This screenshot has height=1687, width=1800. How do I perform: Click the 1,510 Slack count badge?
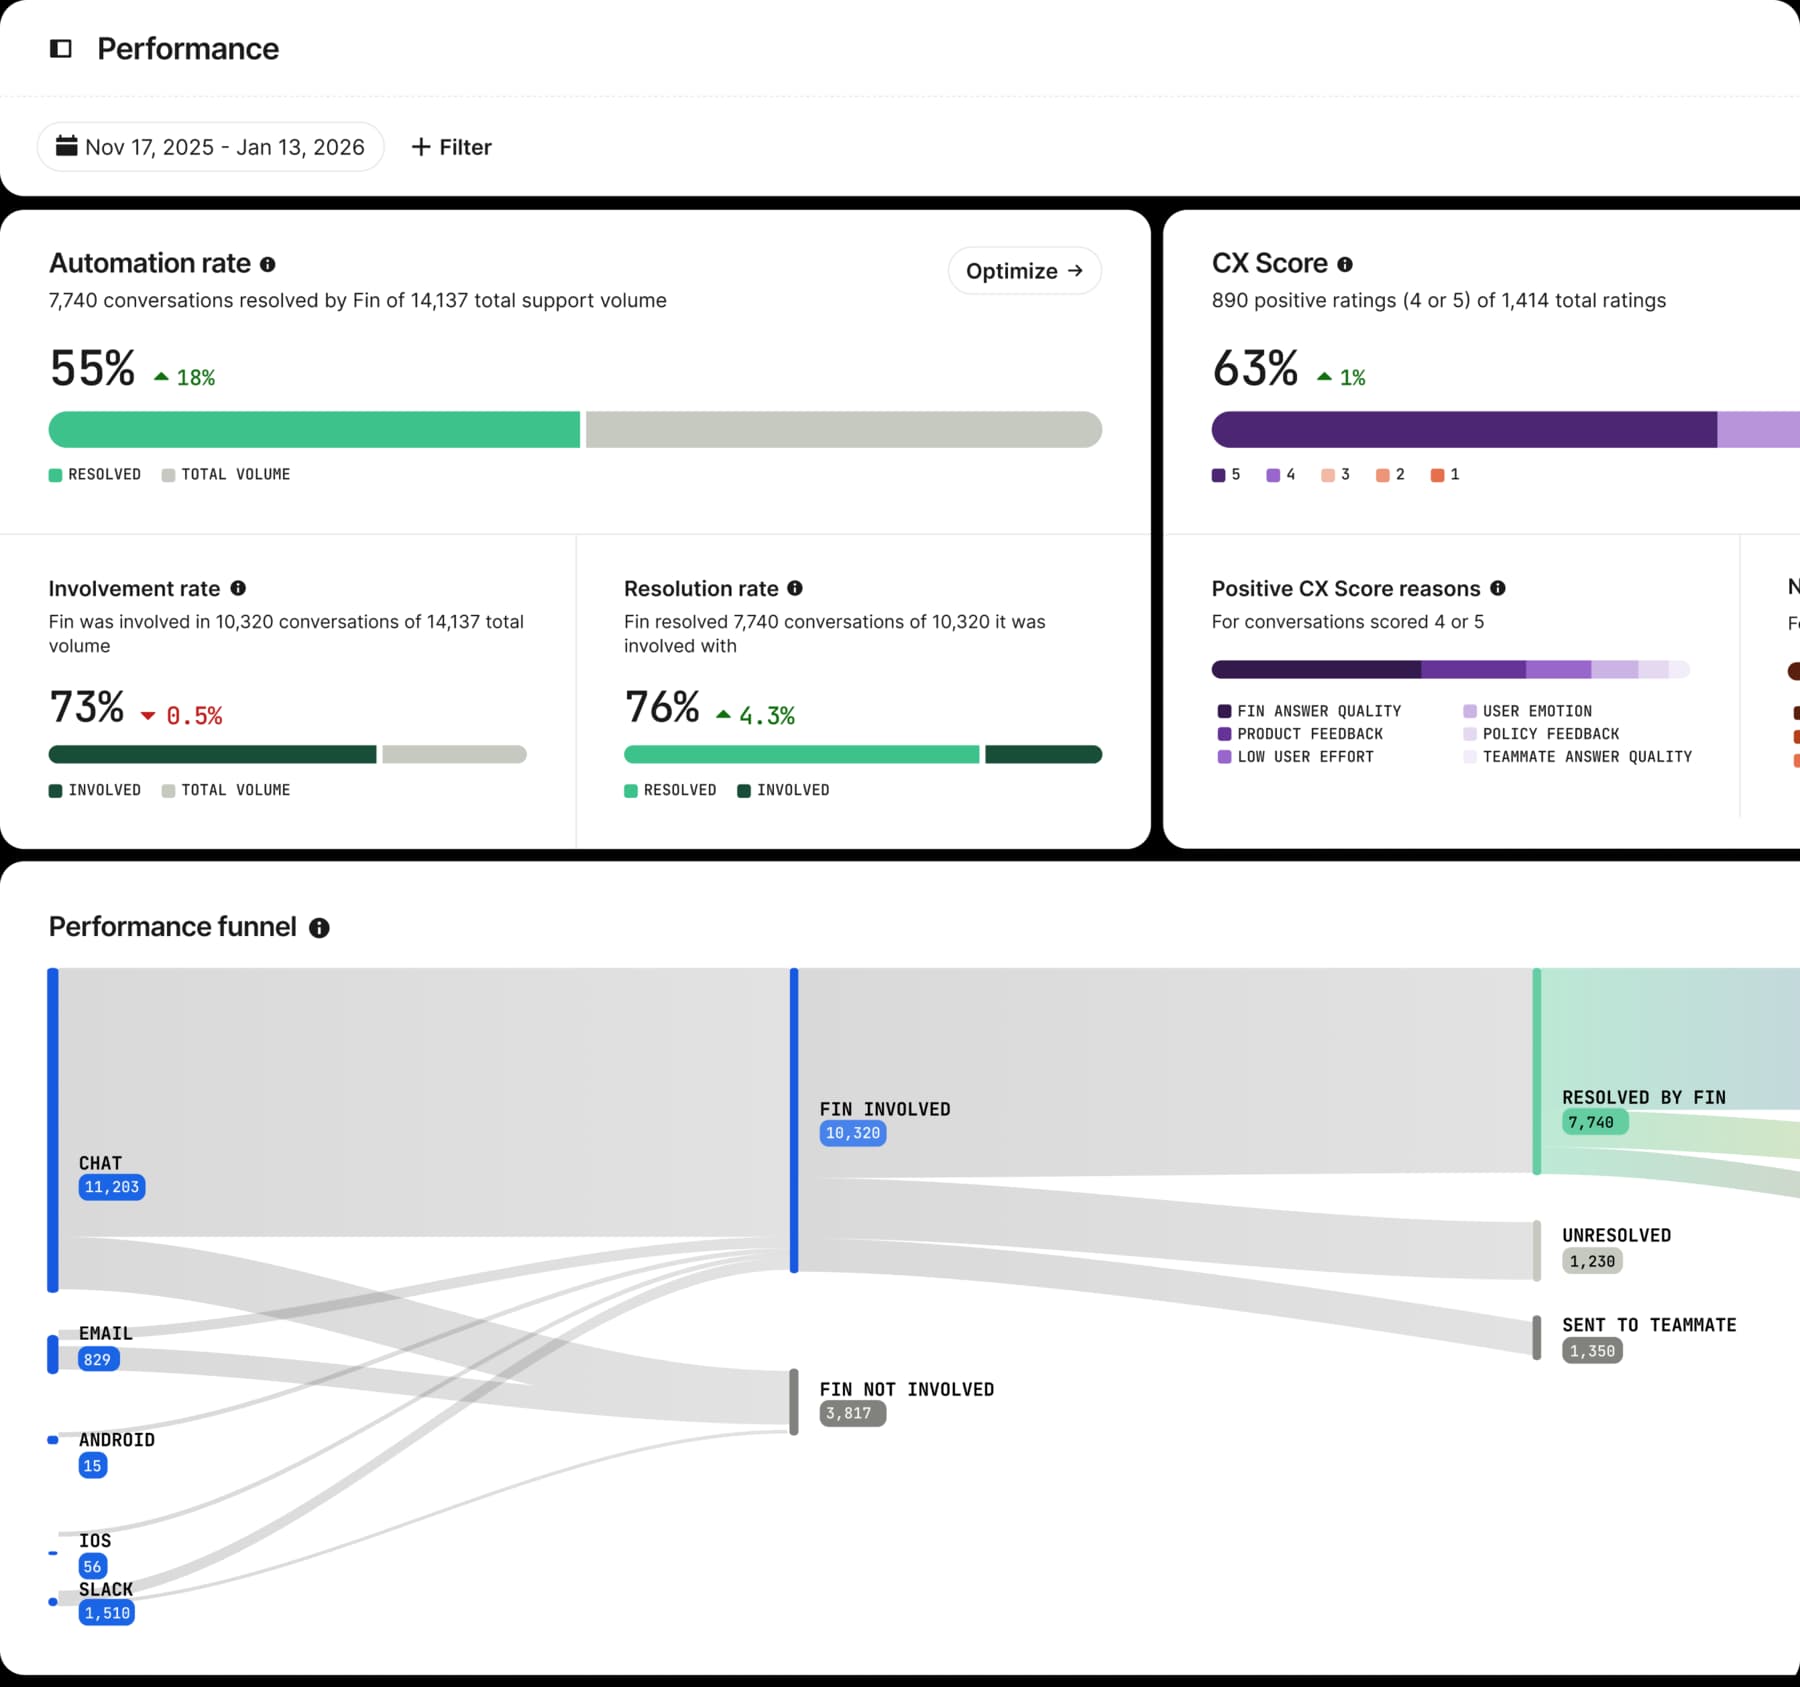(107, 1613)
